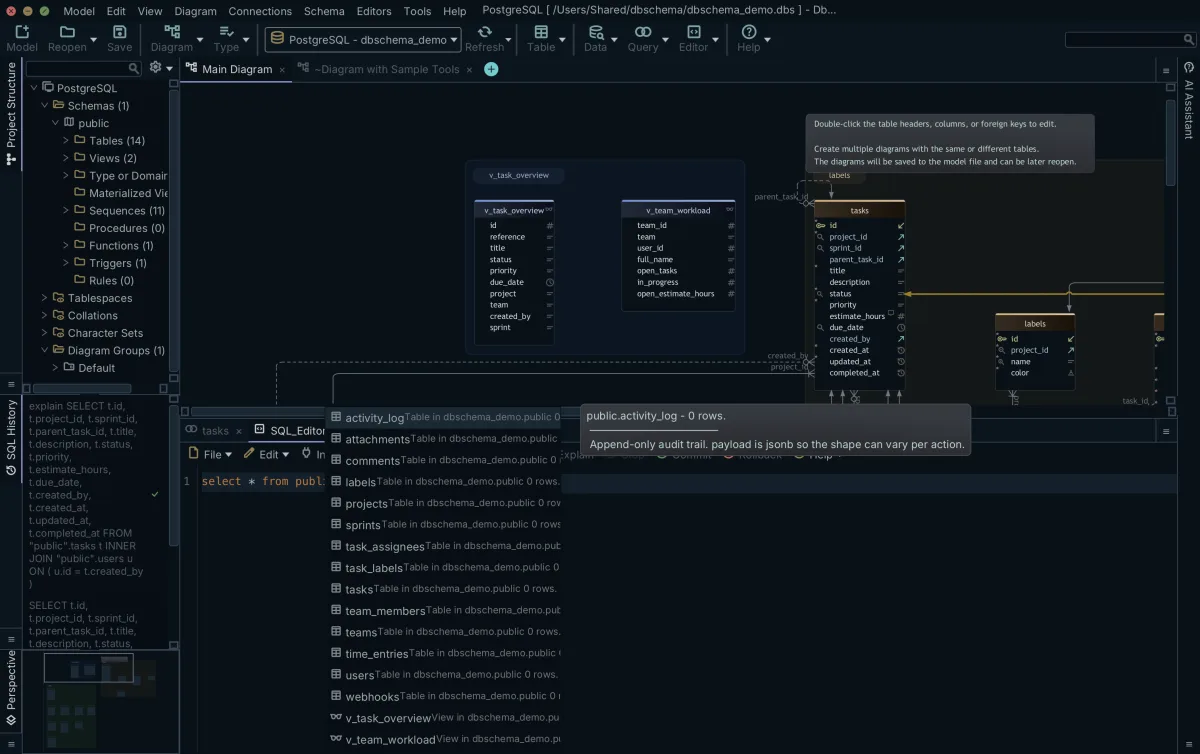Switch to ~Diagram with Sample Tools tab
The height and width of the screenshot is (754, 1200).
[x=387, y=69]
